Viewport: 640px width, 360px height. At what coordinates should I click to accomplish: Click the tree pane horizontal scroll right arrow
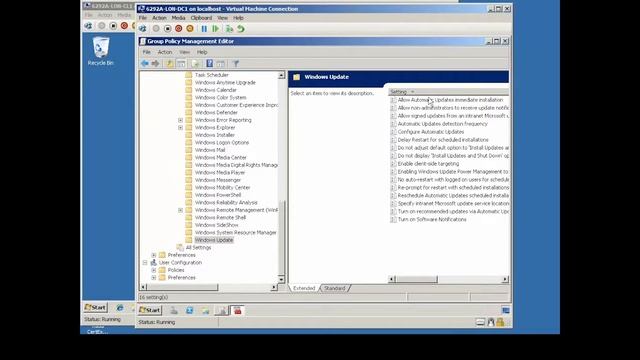tap(274, 287)
